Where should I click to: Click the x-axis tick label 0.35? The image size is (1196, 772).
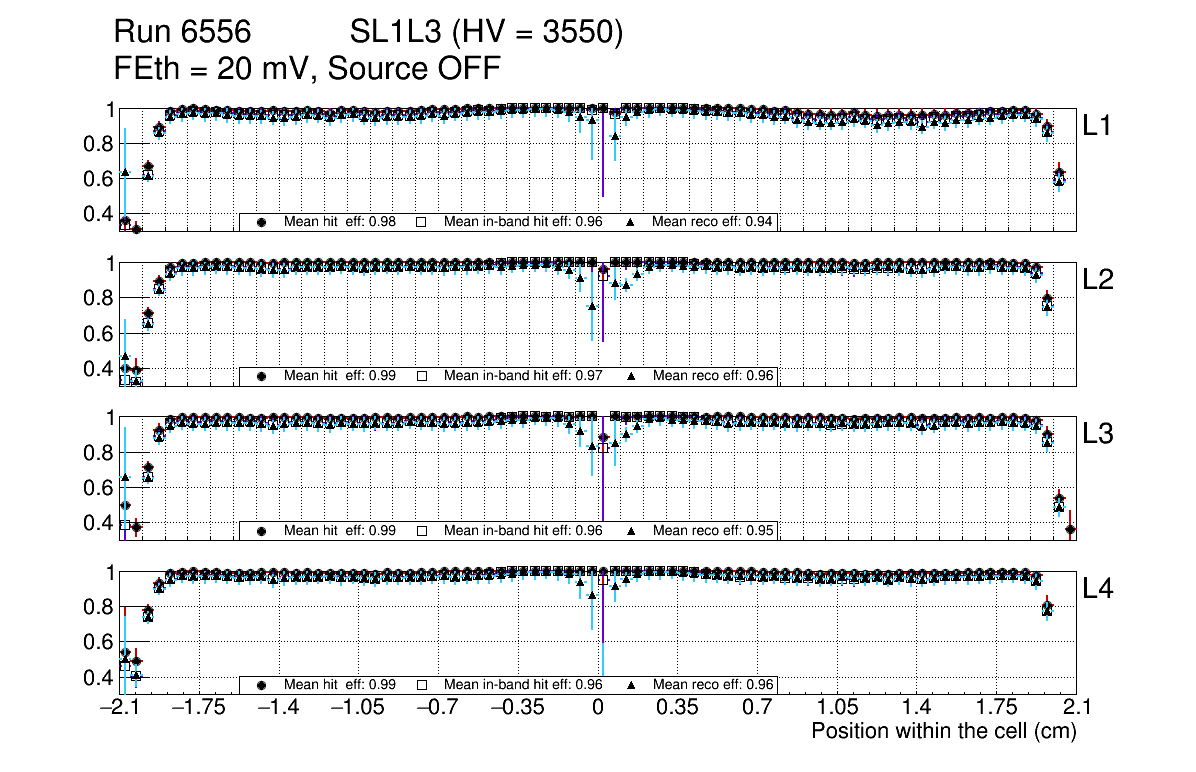point(677,708)
